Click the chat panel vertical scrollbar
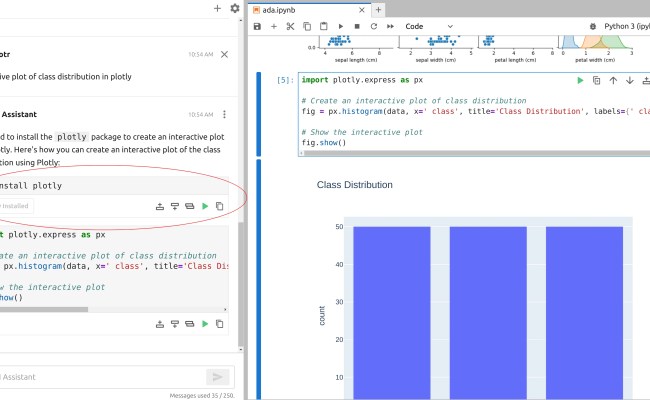The image size is (650, 400). 241,286
